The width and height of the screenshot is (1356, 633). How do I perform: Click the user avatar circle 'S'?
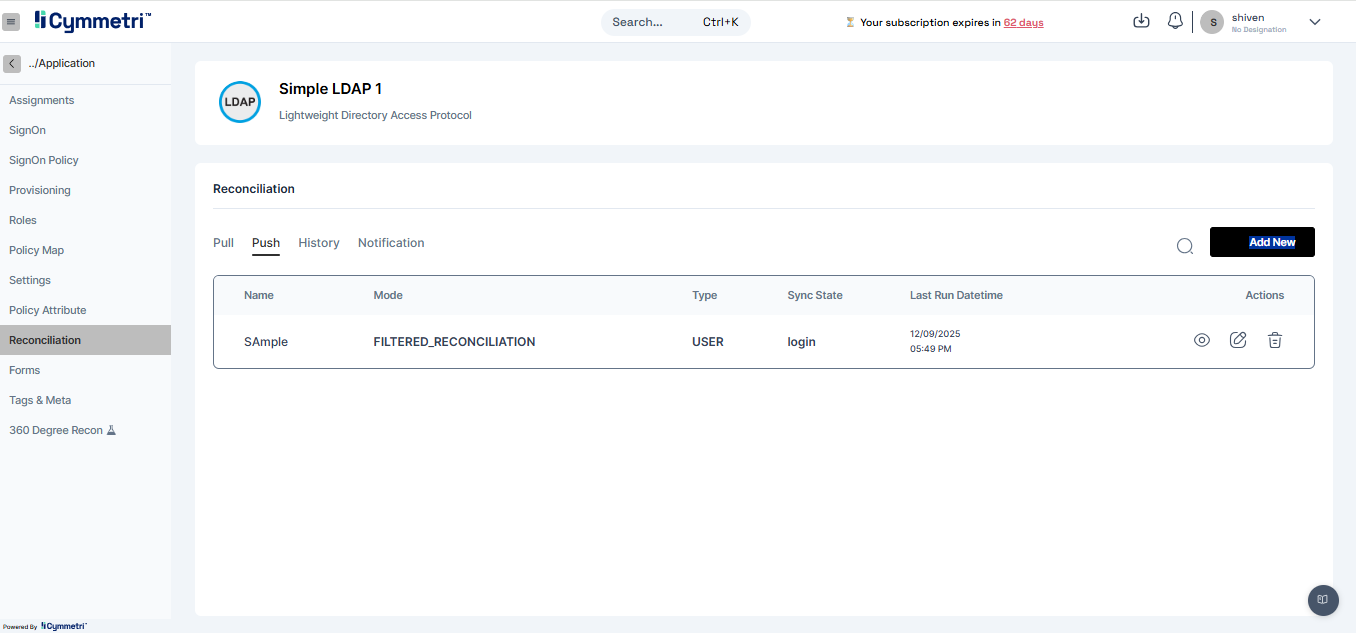pyautogui.click(x=1212, y=22)
